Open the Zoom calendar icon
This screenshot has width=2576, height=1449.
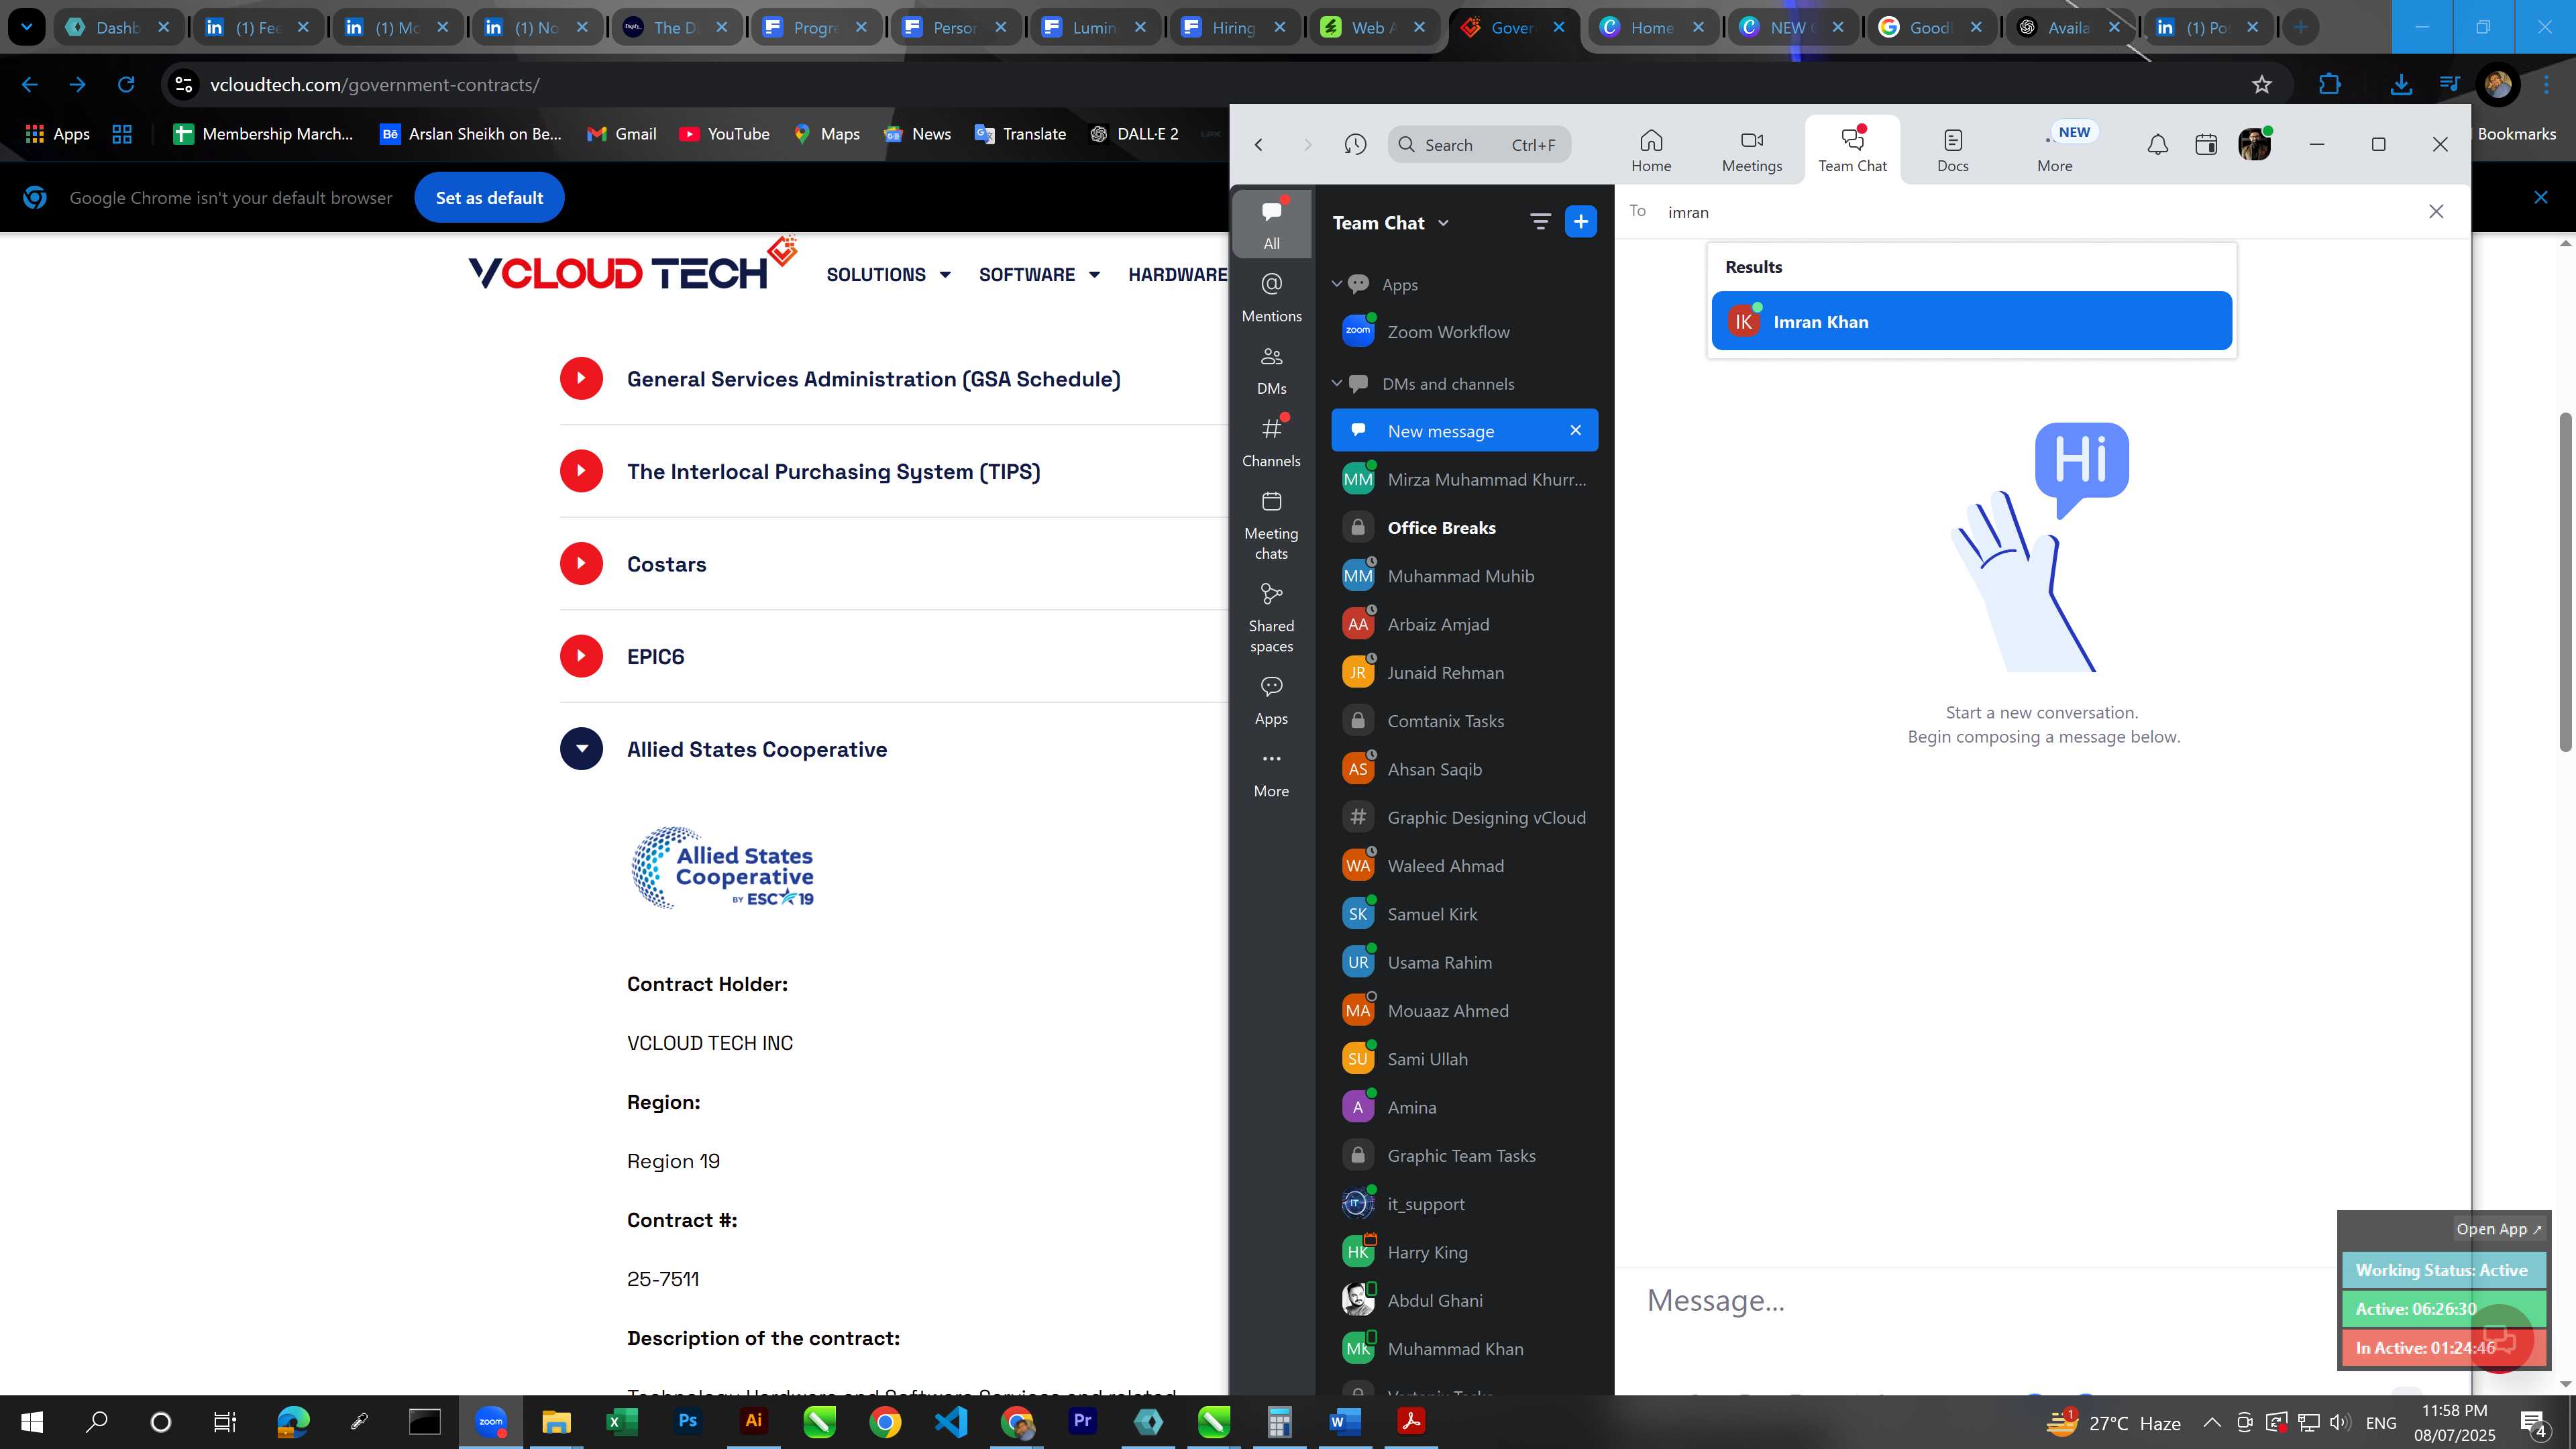pyautogui.click(x=2205, y=145)
